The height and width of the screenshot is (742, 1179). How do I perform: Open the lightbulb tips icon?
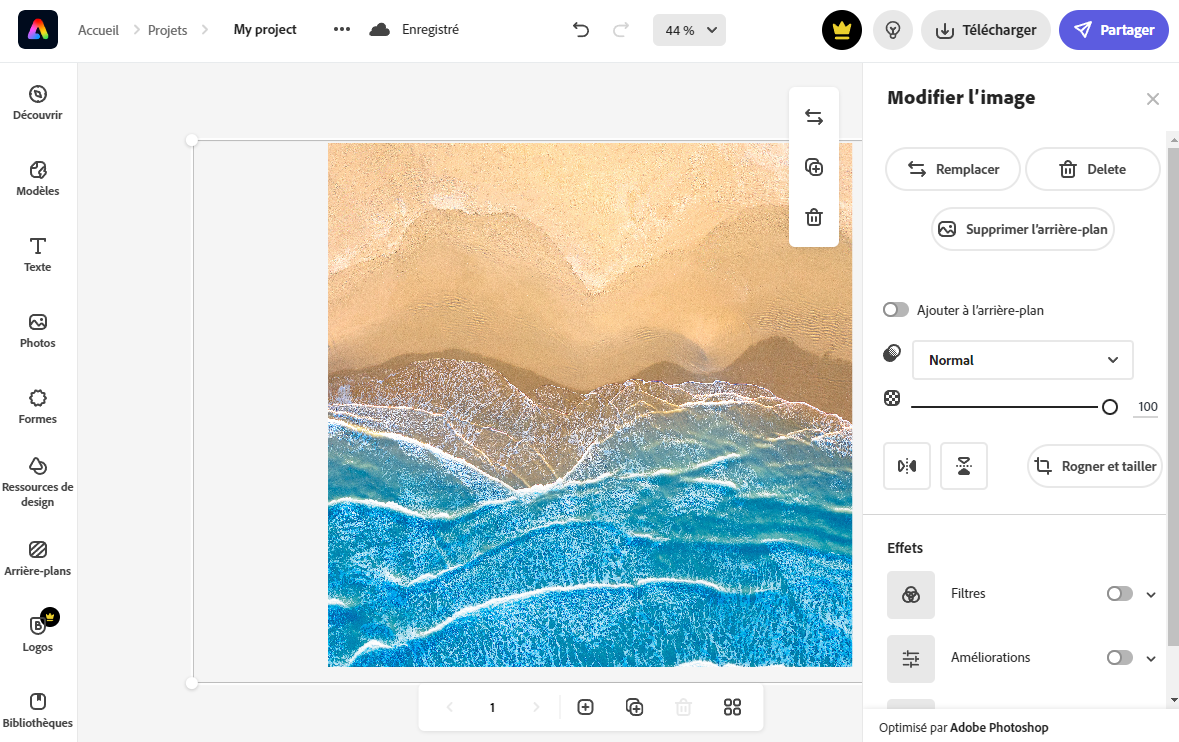click(x=893, y=30)
